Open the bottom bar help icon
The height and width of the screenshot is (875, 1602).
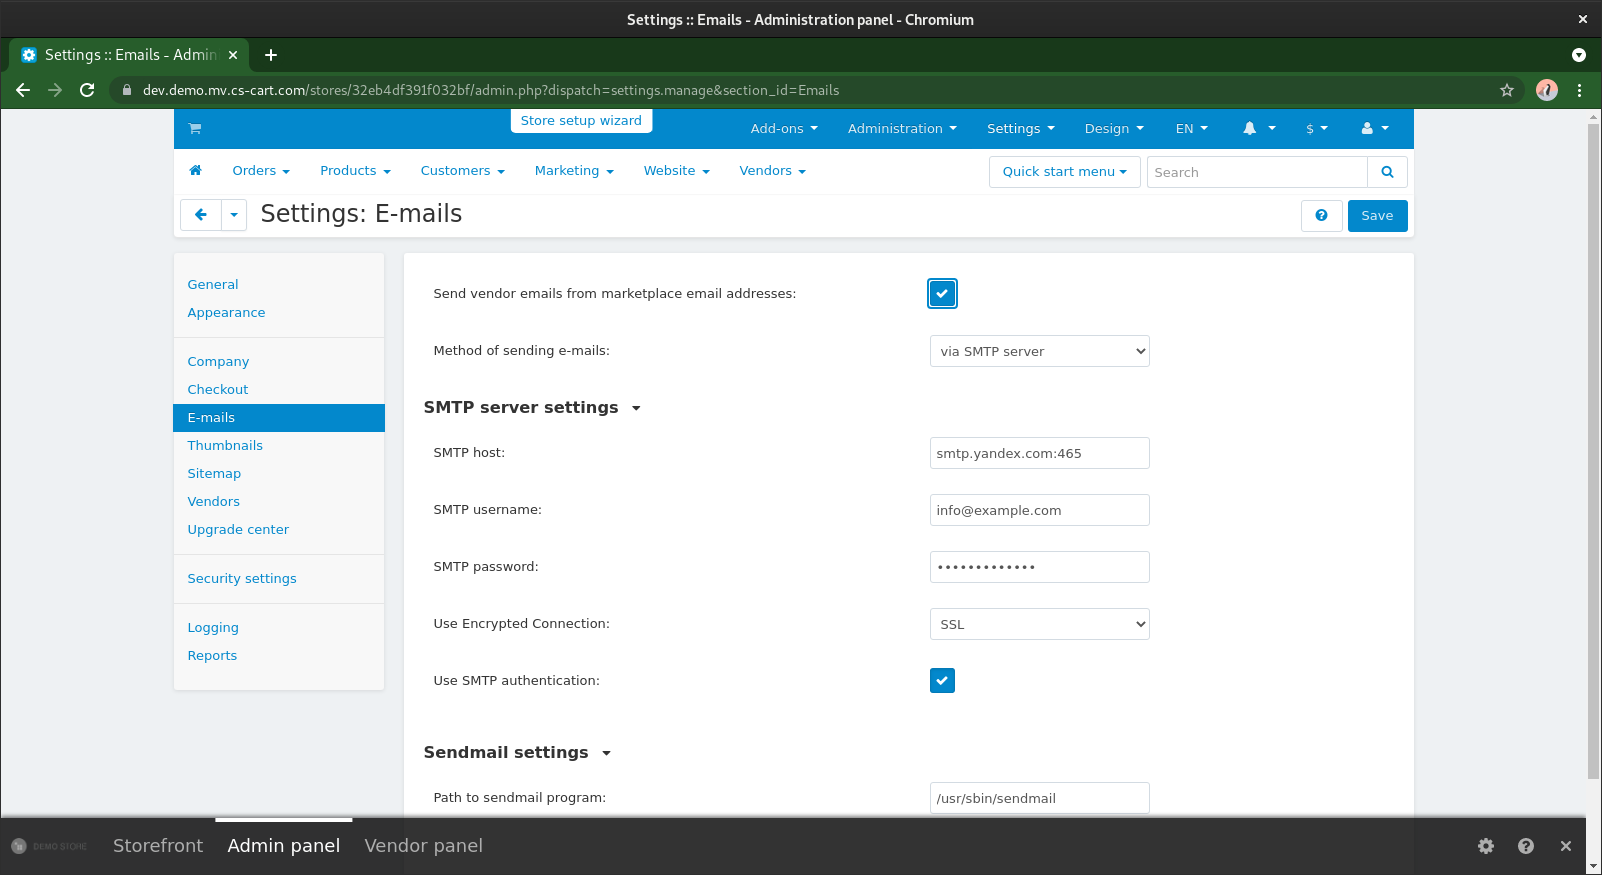point(1526,846)
